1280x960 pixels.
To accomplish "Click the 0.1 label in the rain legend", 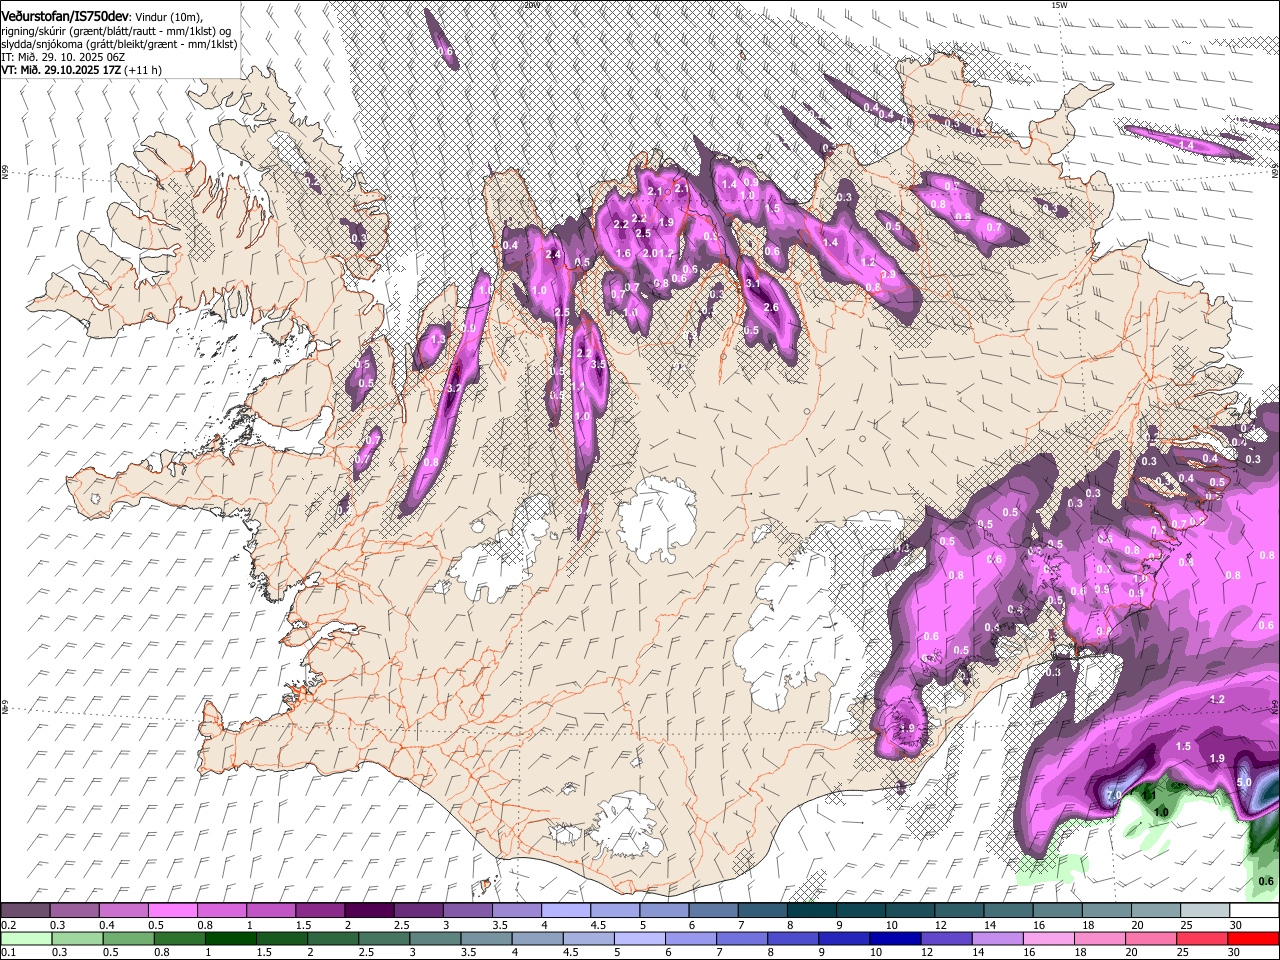I will coord(8,953).
